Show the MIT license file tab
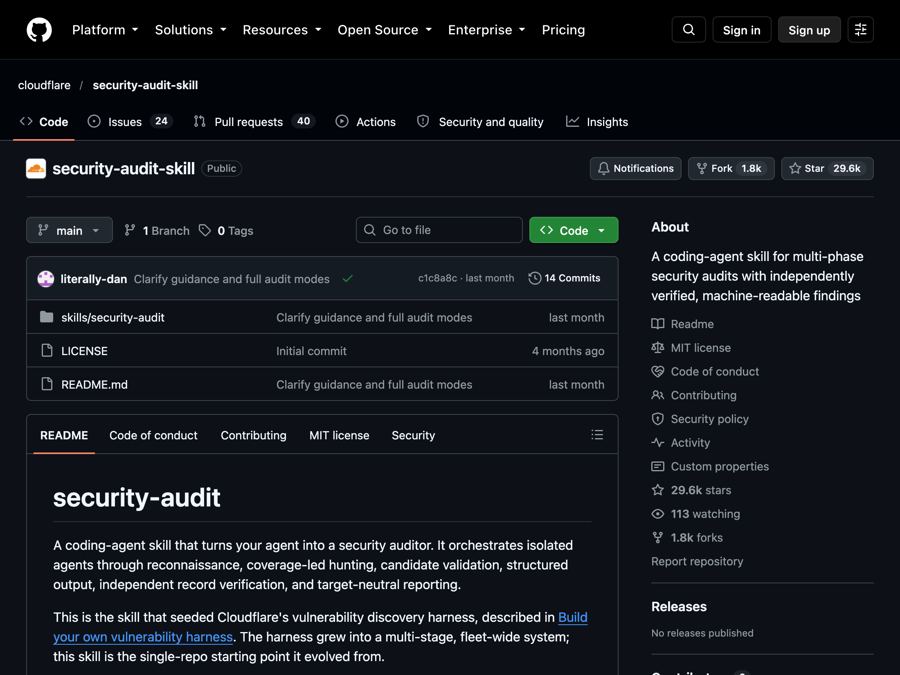 [339, 435]
